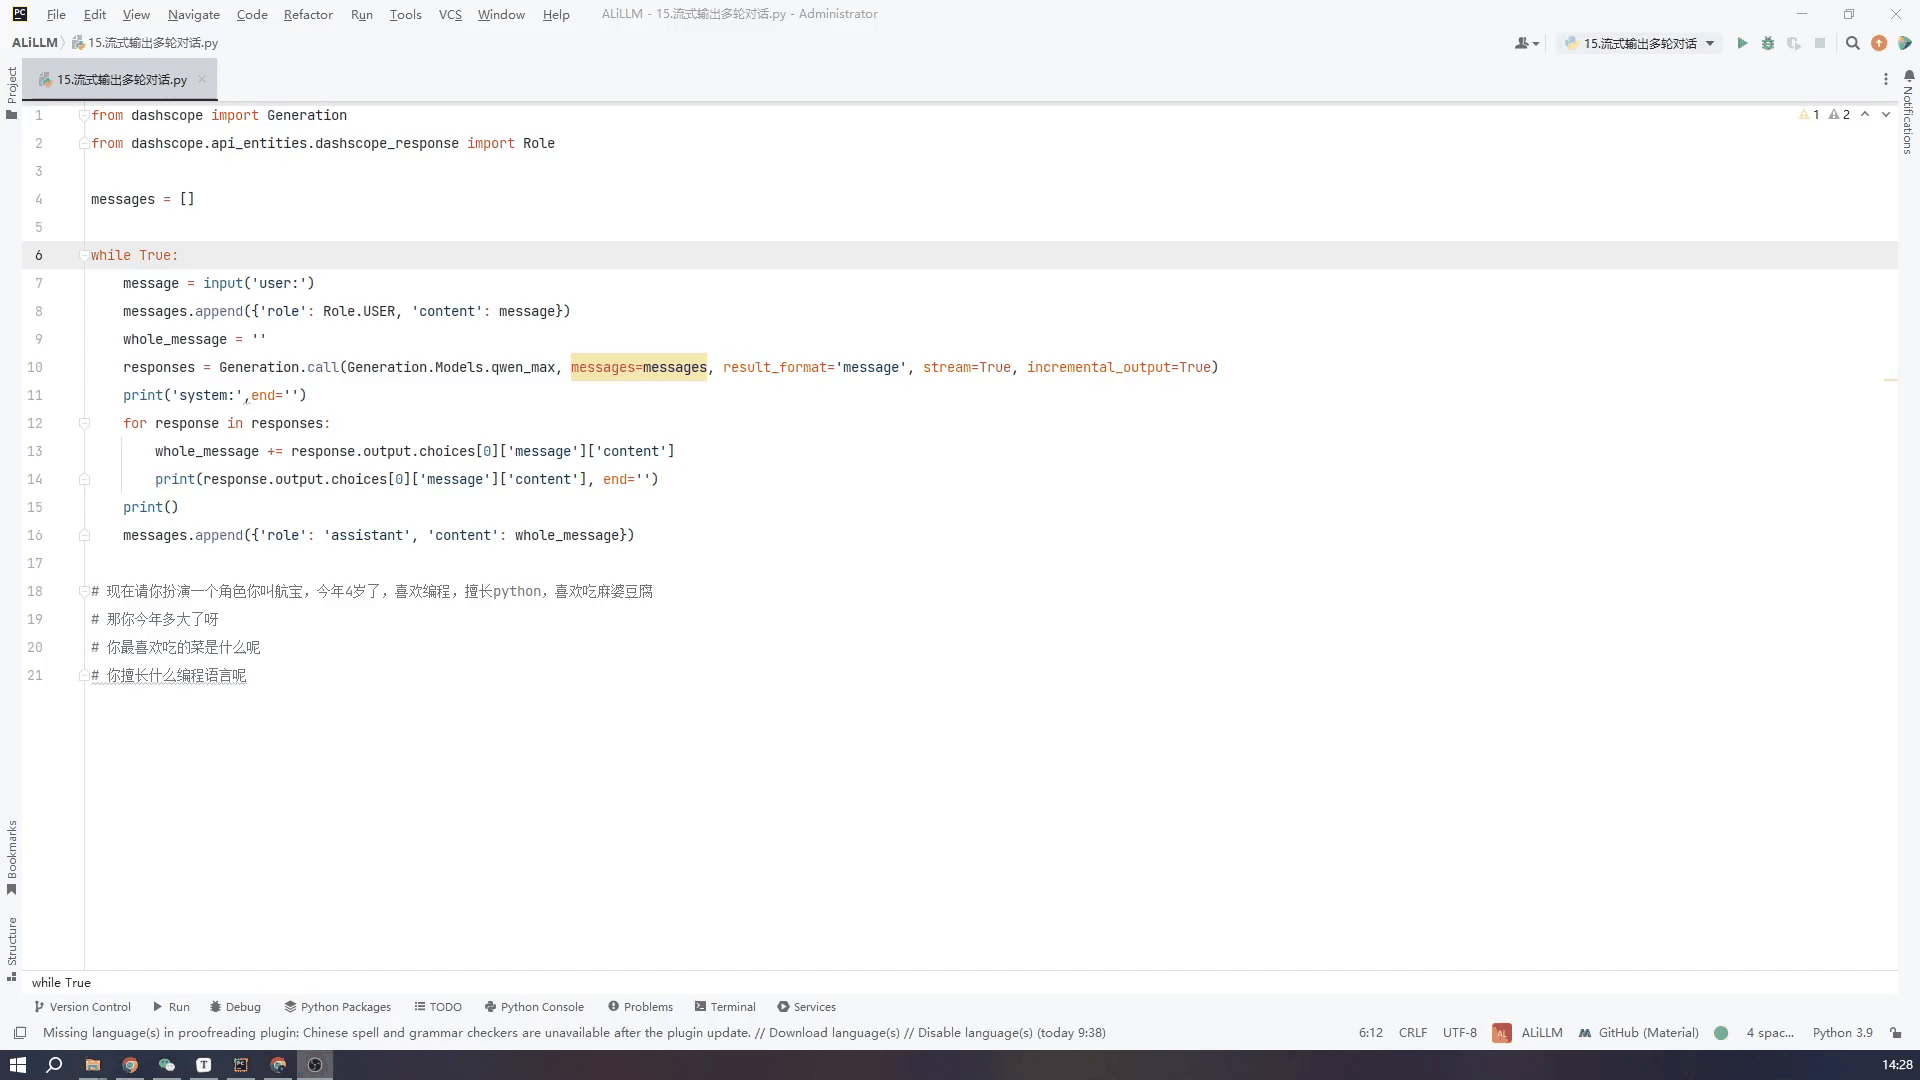Screen dimensions: 1920x1080
Task: Select Run from the menu bar
Action: point(361,15)
